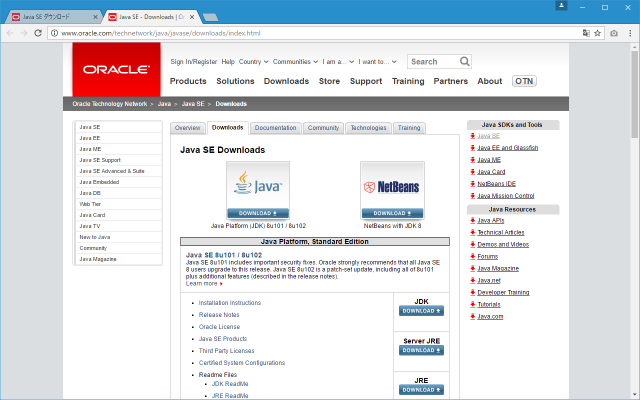
Task: Select Java SE Support in left sidebar
Action: click(100, 160)
